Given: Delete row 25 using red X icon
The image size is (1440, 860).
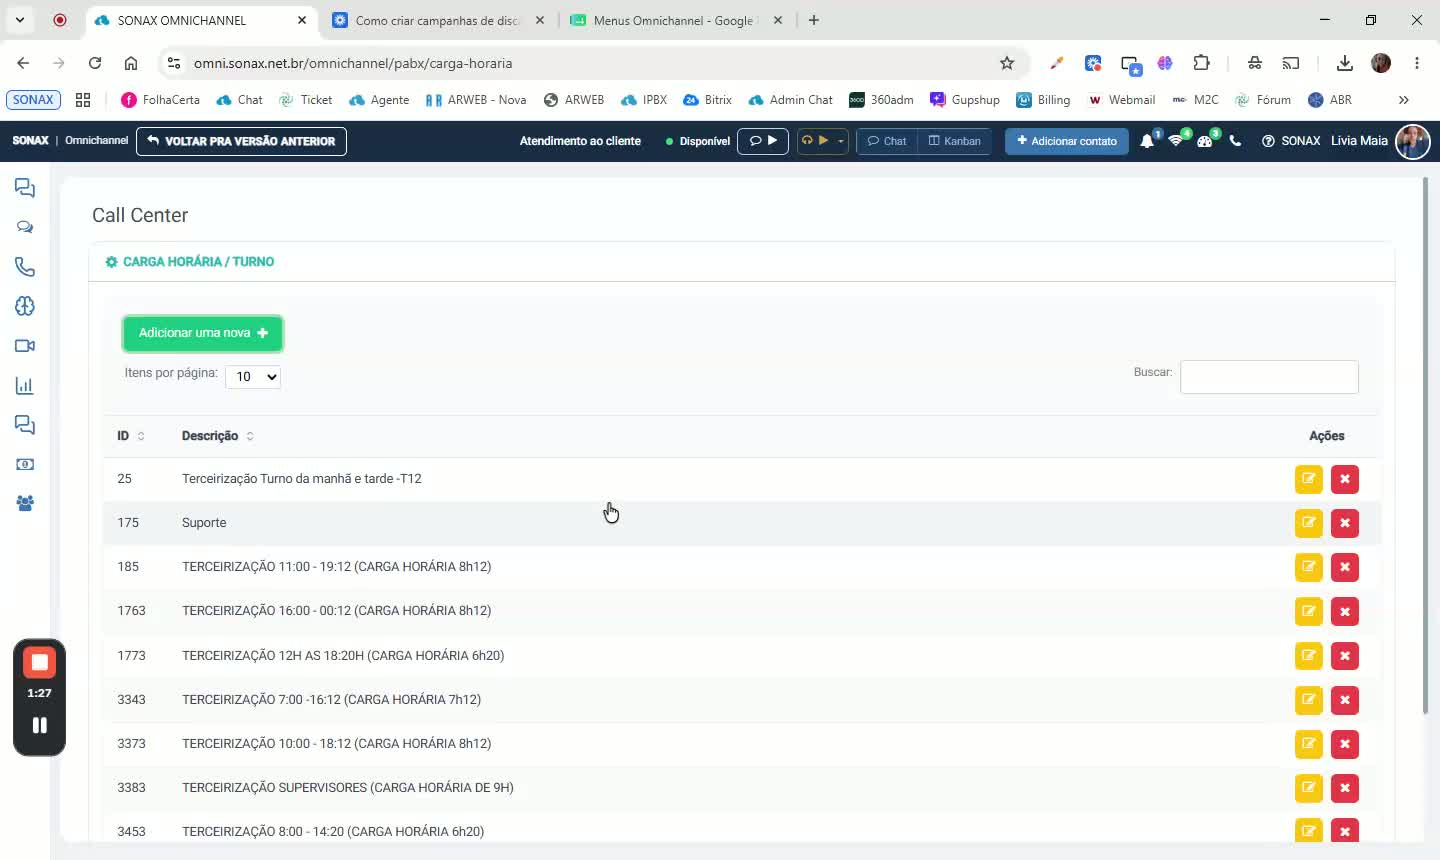Looking at the screenshot, I should pos(1345,479).
